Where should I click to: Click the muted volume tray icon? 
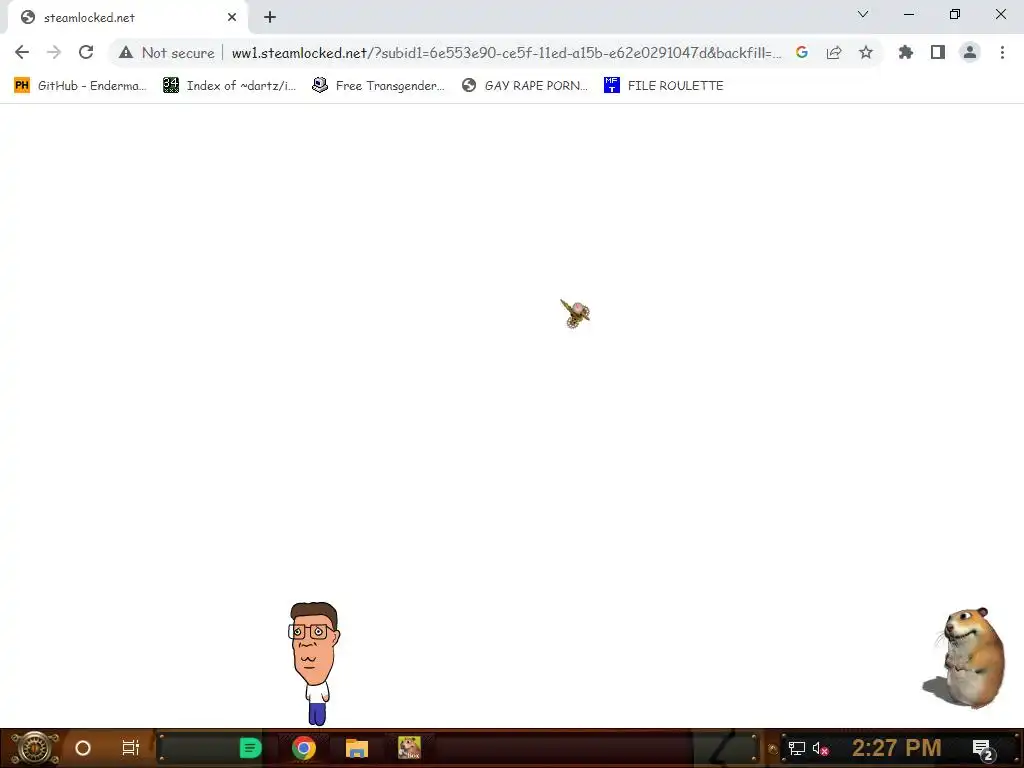[821, 748]
